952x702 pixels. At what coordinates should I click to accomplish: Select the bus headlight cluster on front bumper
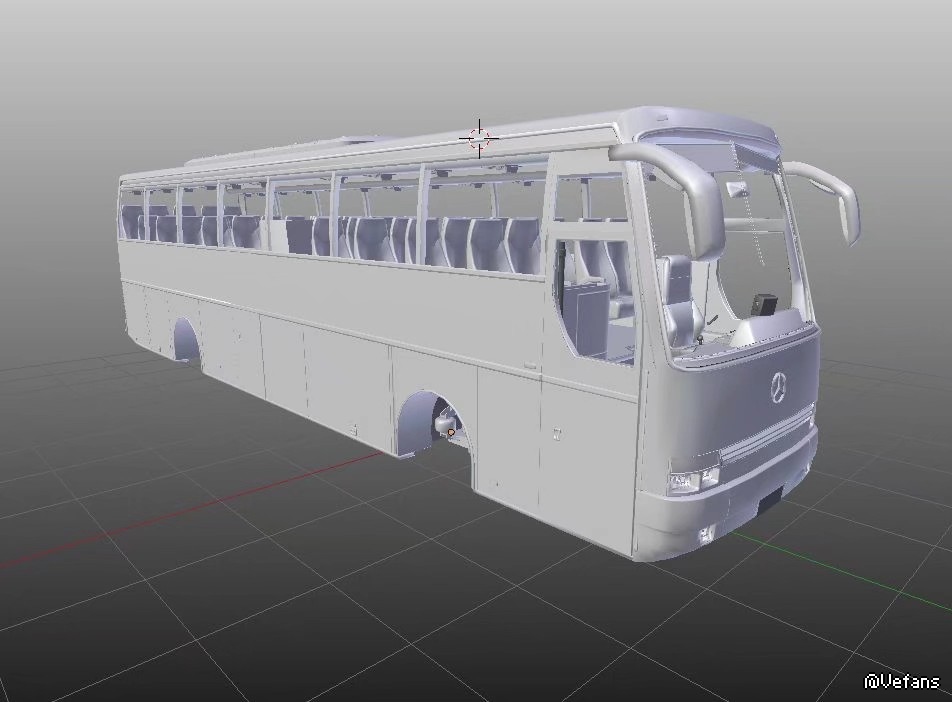(x=693, y=480)
